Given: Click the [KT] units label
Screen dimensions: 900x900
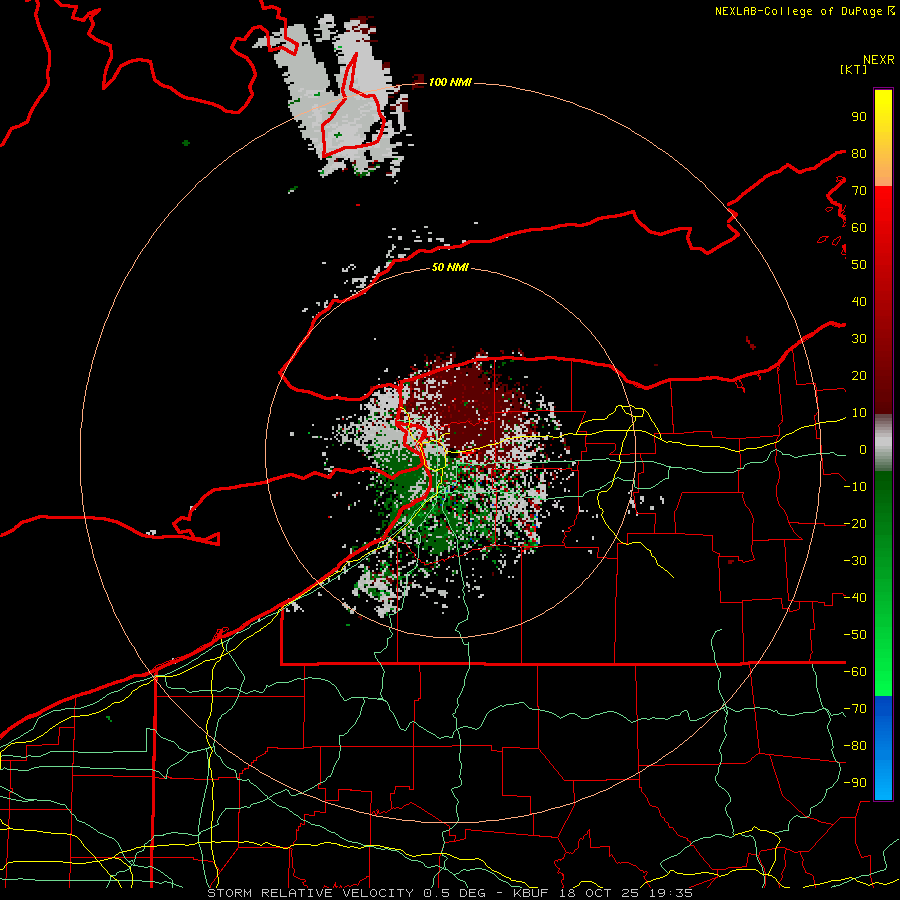Looking at the screenshot, I should click(x=853, y=69).
